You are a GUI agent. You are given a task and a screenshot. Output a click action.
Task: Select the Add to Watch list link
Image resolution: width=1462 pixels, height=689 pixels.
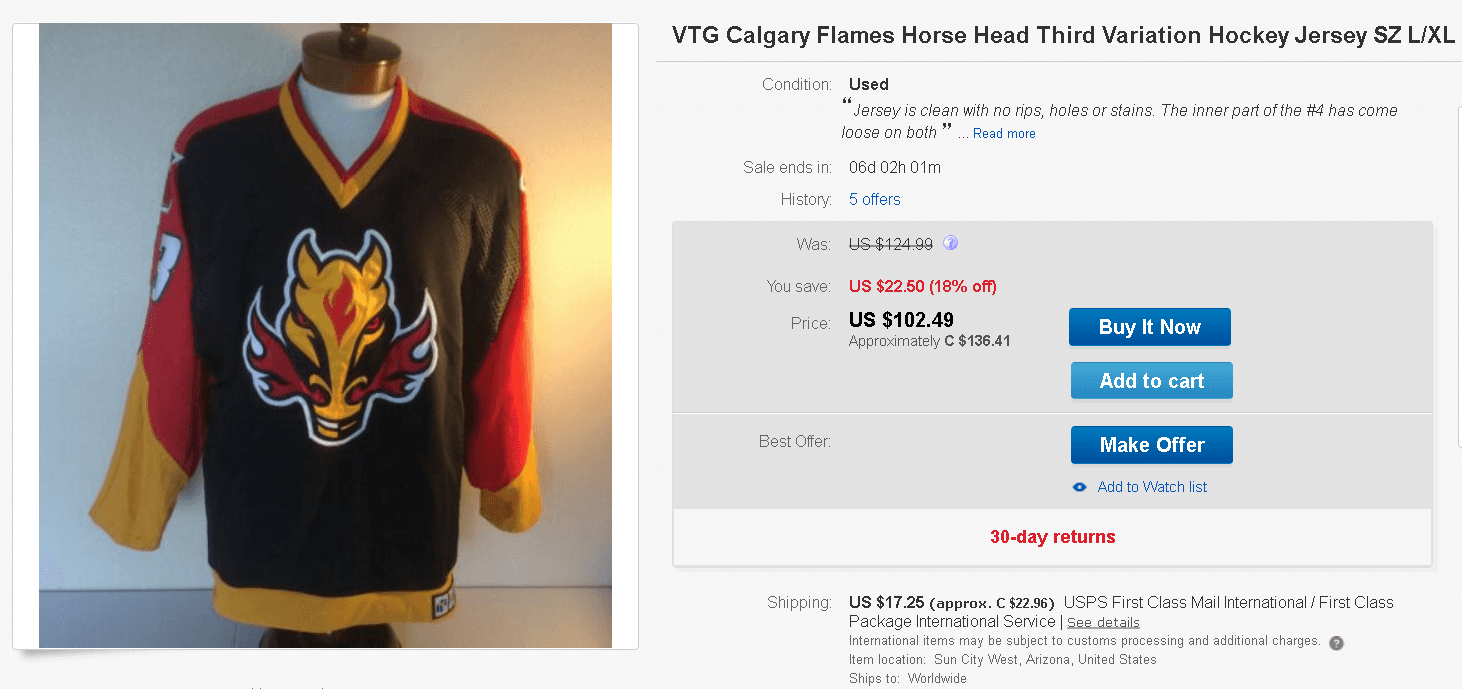1152,487
